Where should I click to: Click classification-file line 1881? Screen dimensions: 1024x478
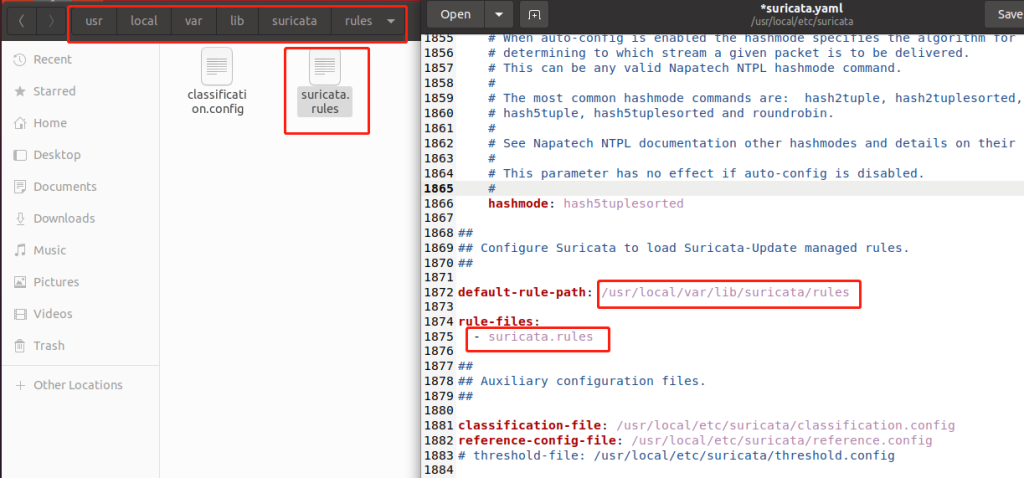707,426
